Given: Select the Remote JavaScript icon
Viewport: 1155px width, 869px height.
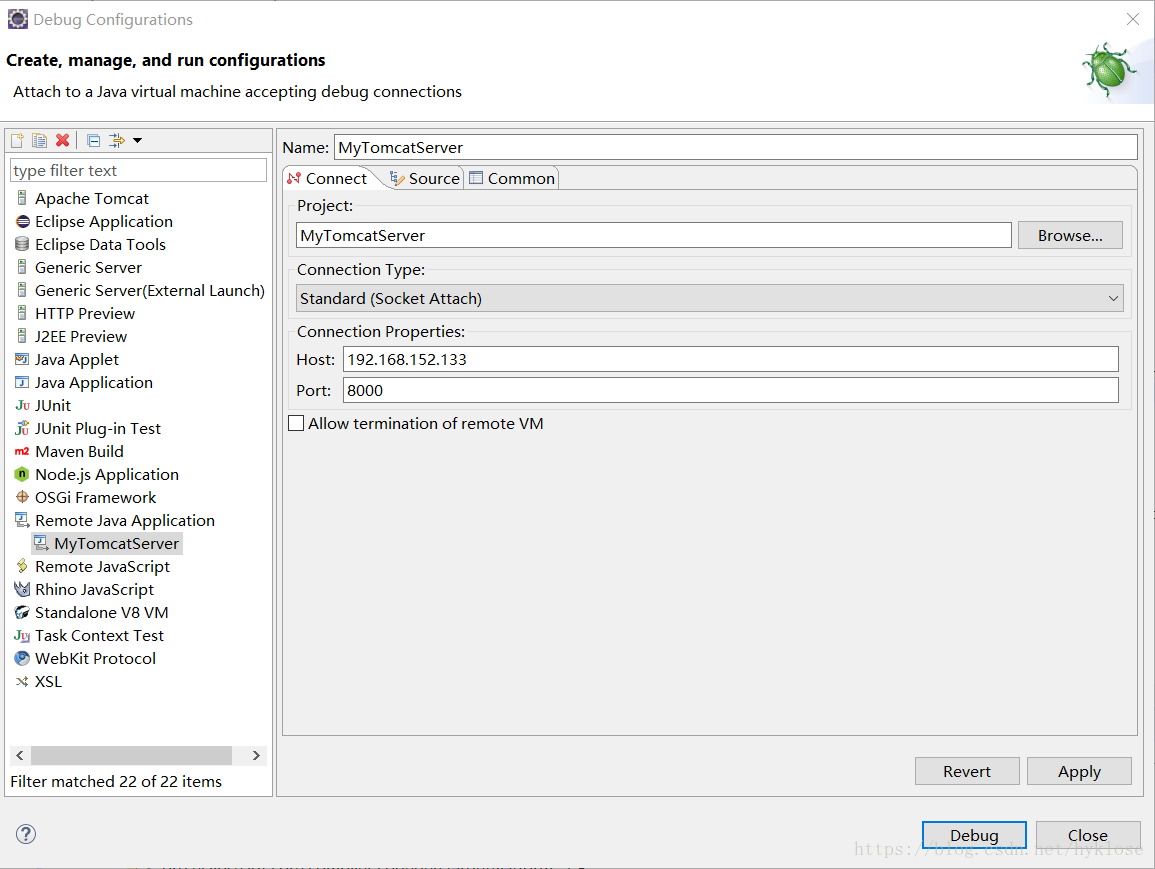Looking at the screenshot, I should point(22,566).
